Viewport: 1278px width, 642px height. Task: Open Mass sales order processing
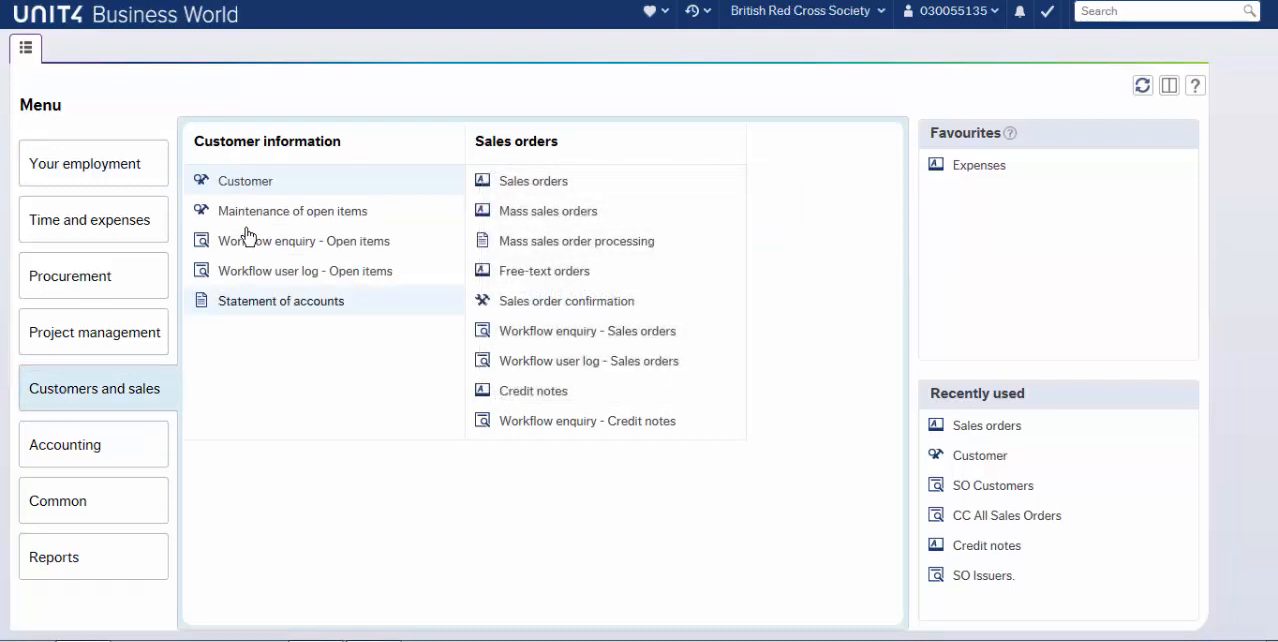point(577,241)
